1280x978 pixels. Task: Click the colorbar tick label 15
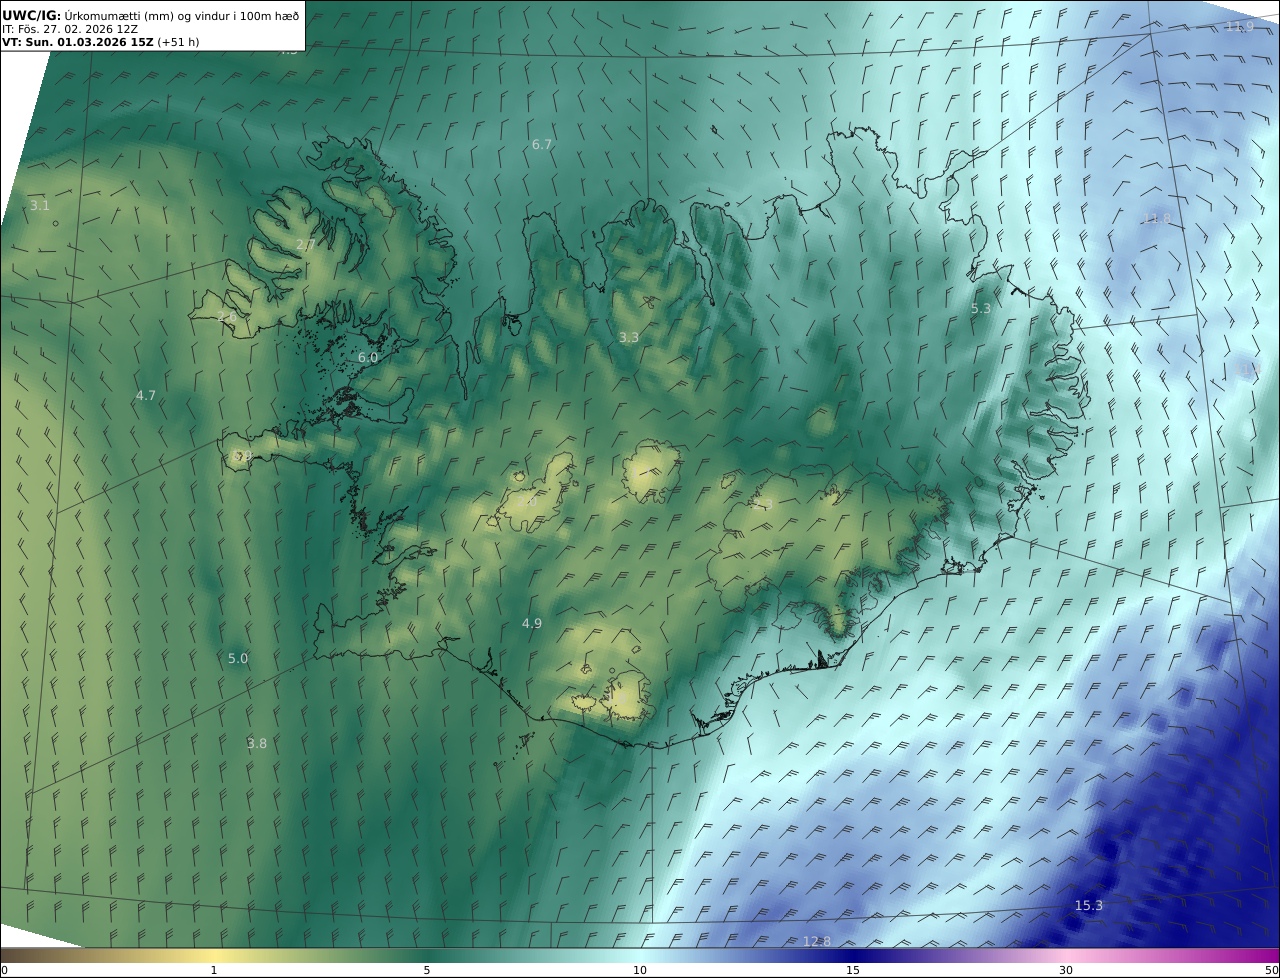[853, 970]
